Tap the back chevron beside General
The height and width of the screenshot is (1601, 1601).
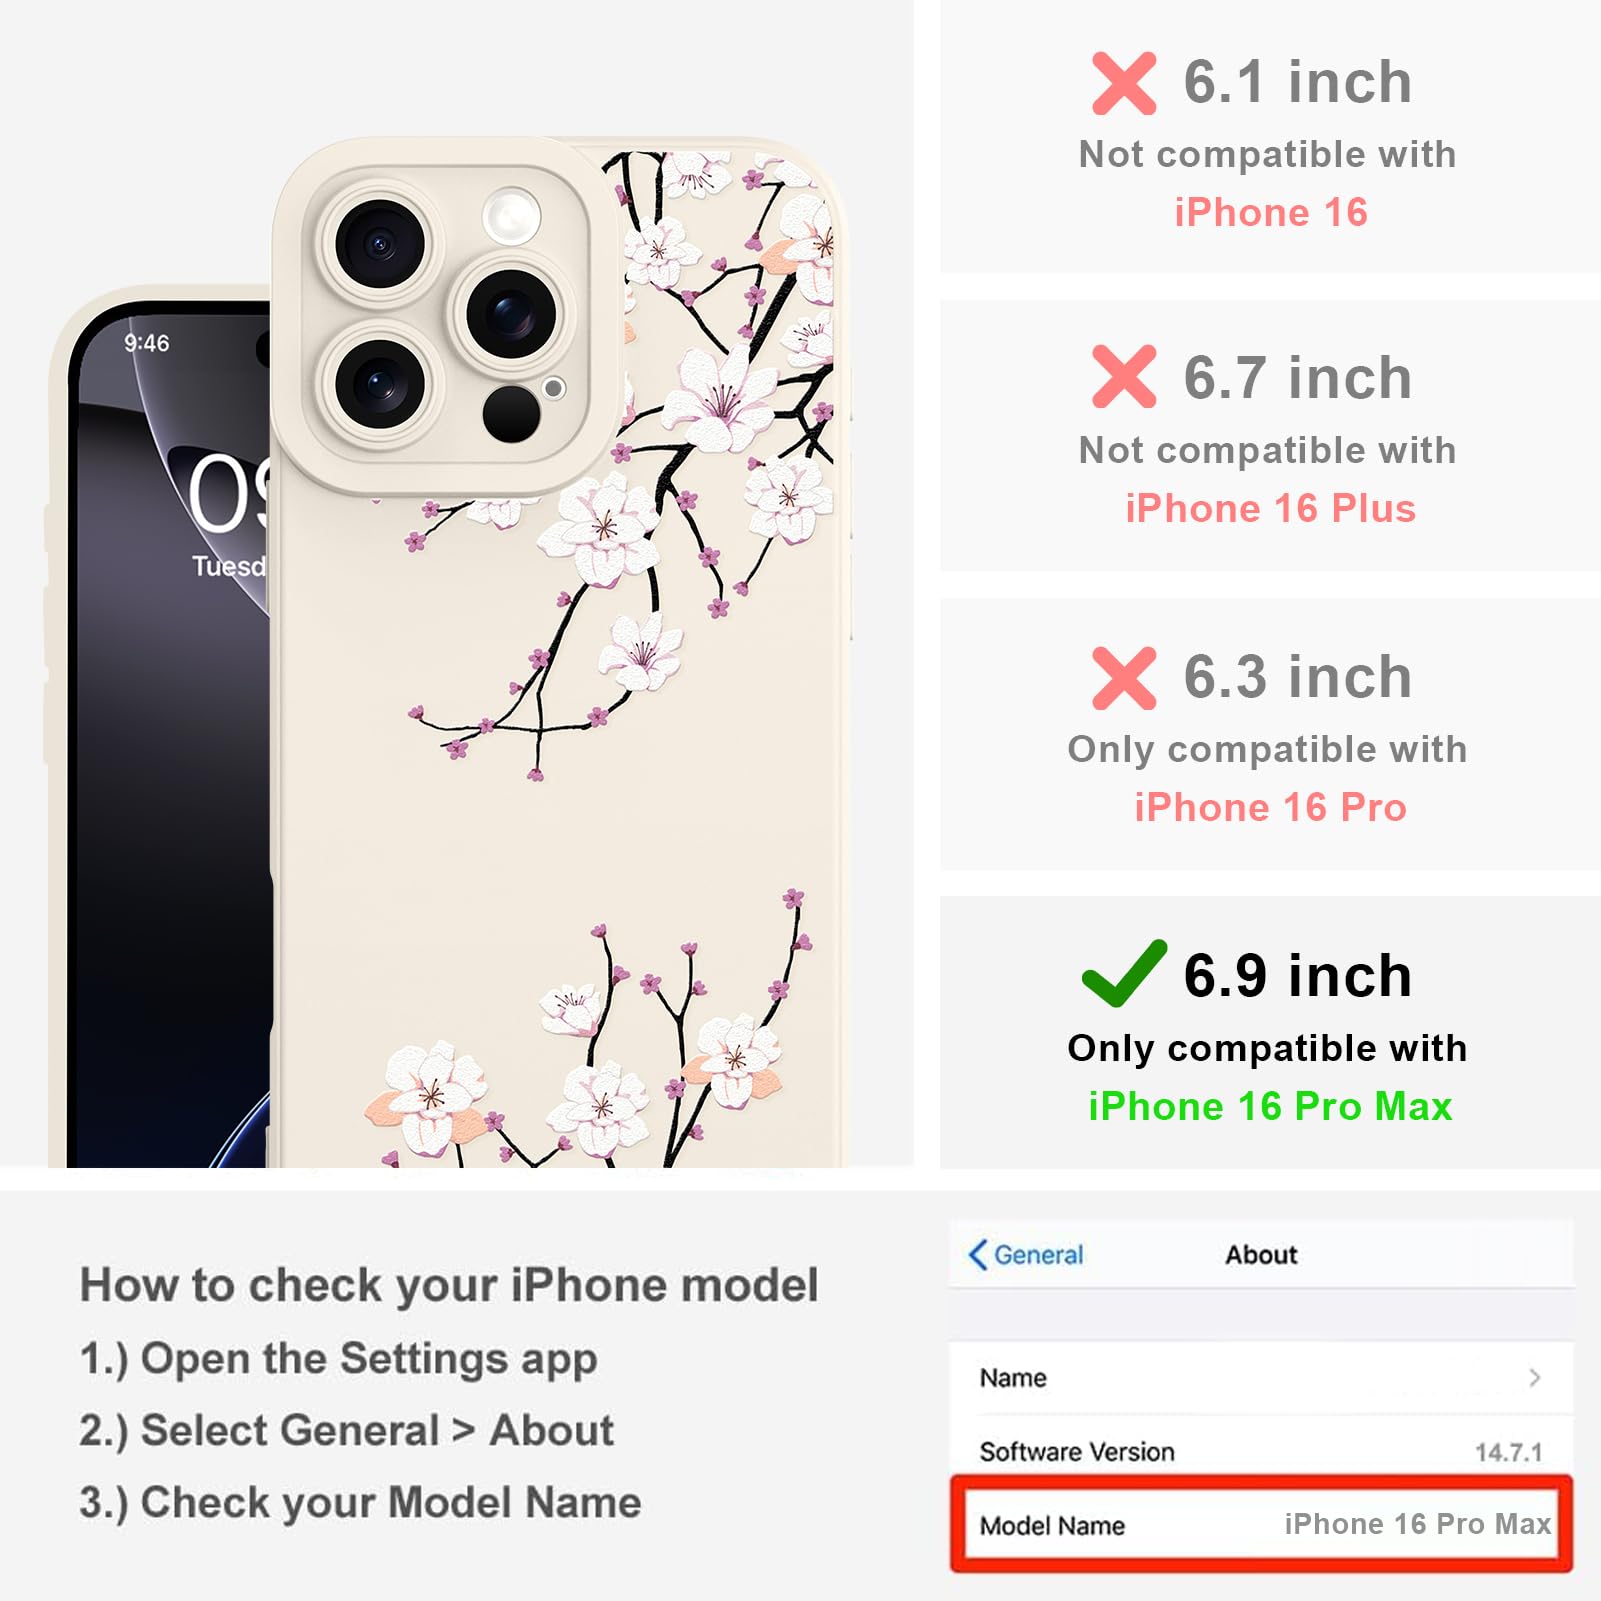click(x=977, y=1254)
